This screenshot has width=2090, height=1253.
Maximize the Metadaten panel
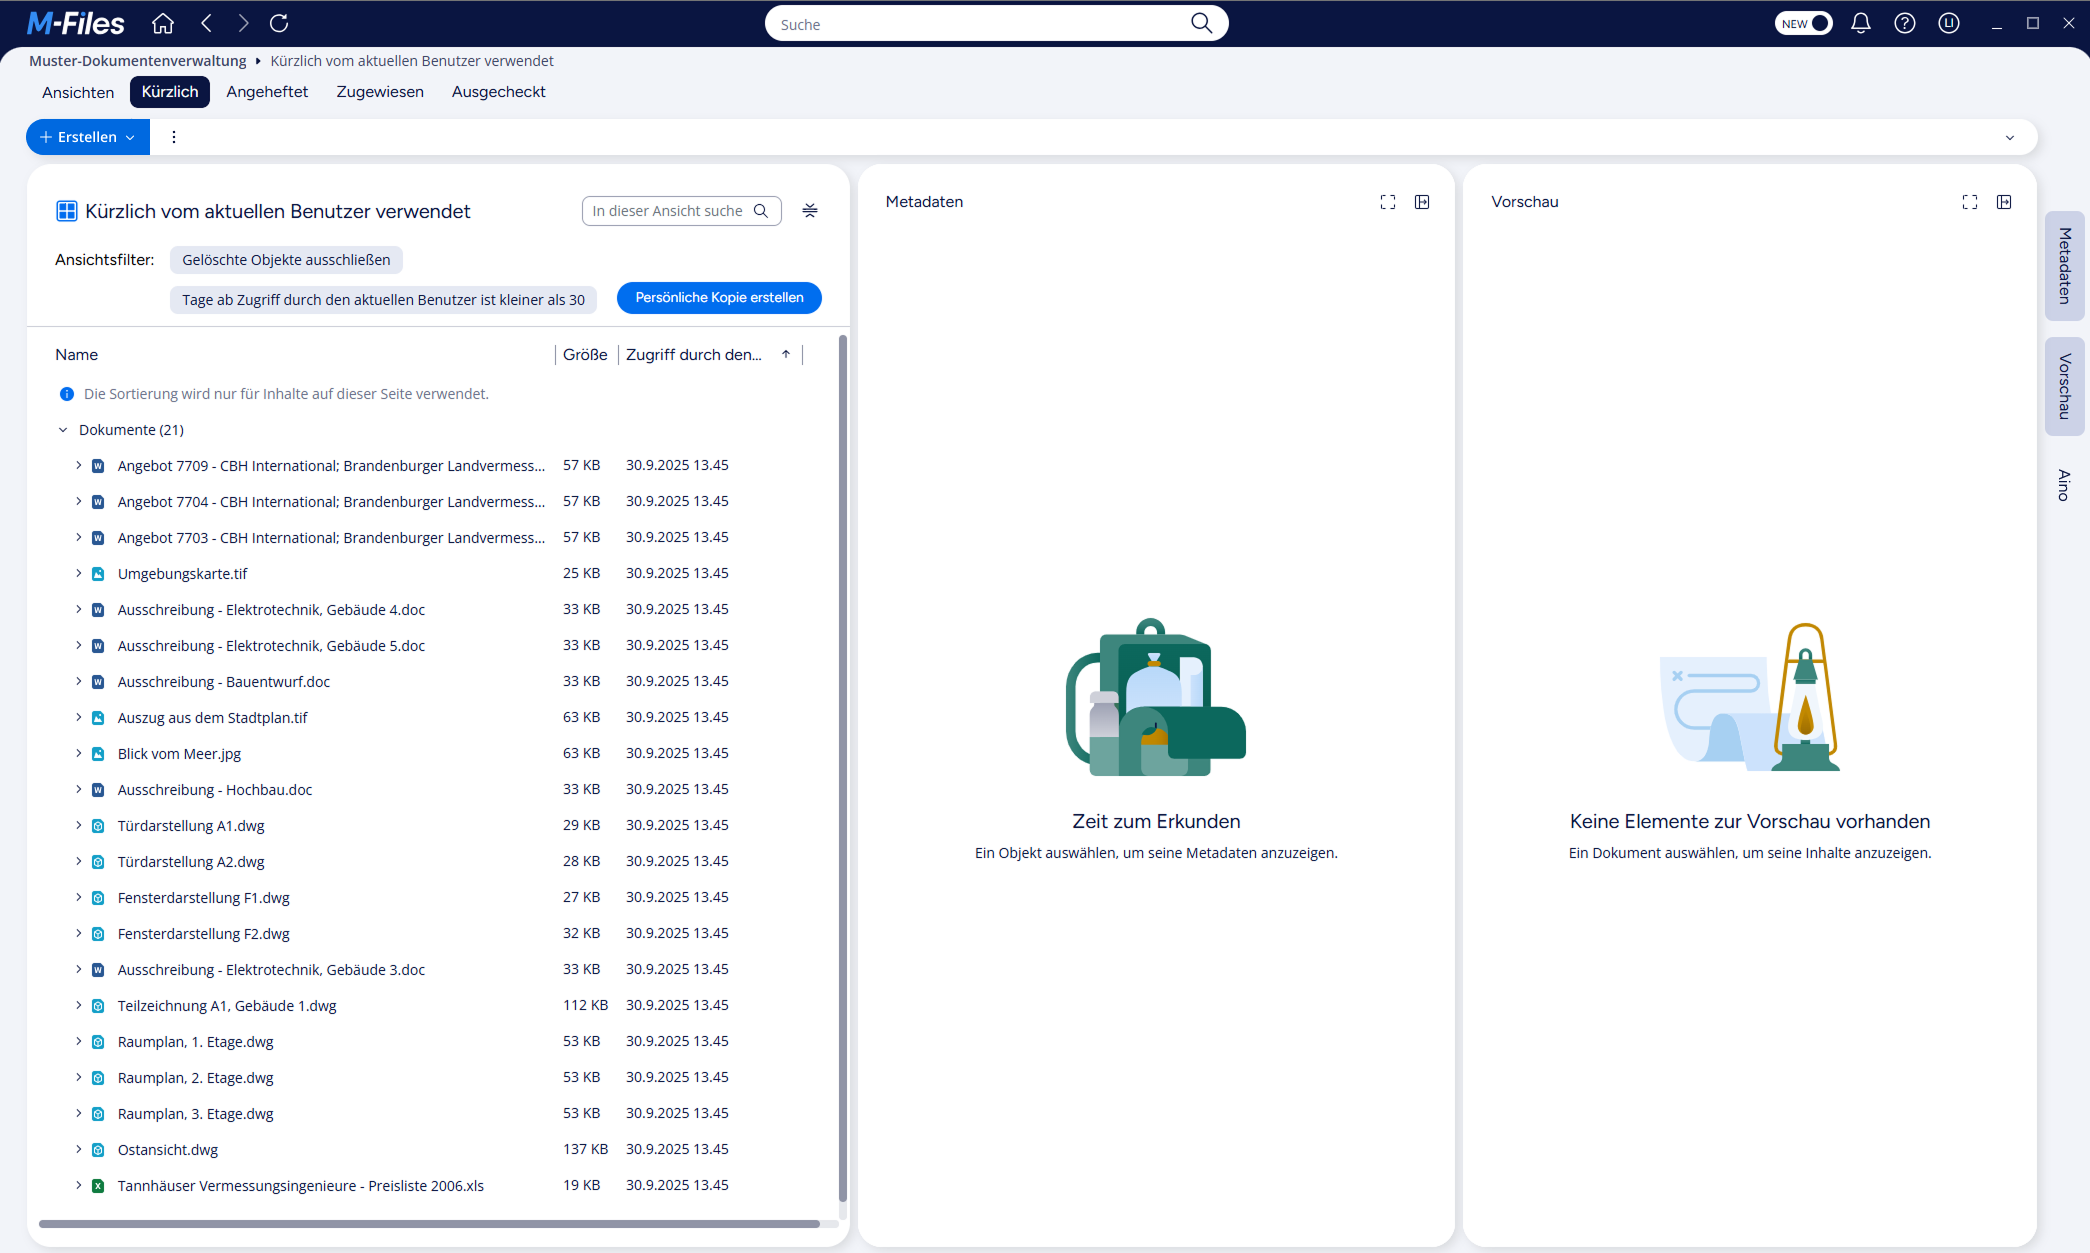coord(1387,202)
